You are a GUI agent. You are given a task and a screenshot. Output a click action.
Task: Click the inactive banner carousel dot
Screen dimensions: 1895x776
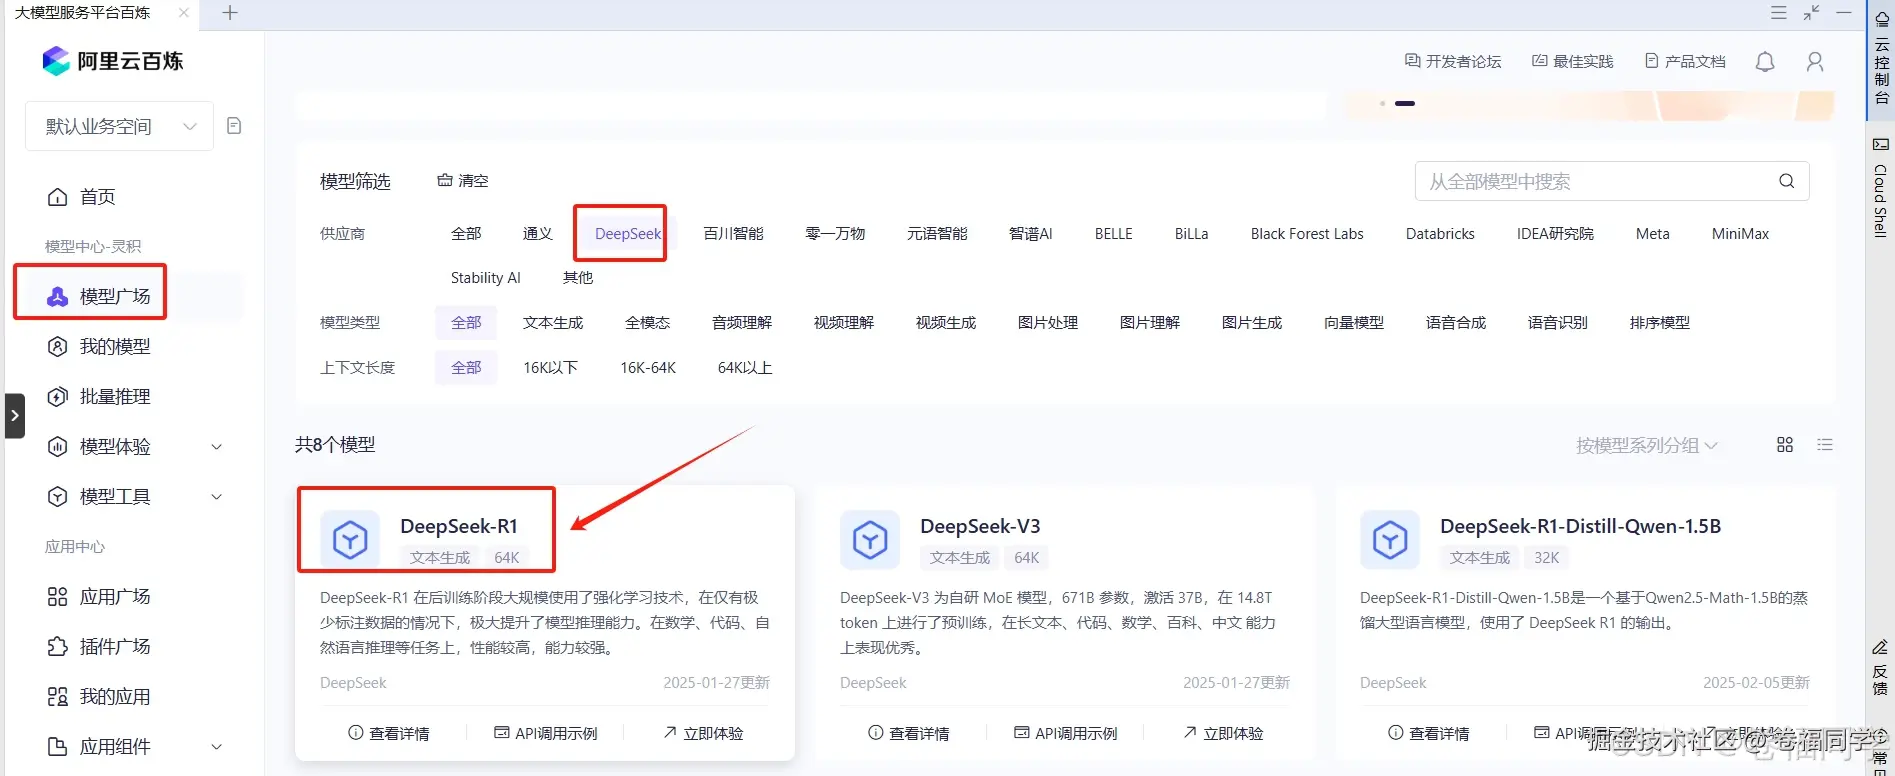coord(1383,103)
